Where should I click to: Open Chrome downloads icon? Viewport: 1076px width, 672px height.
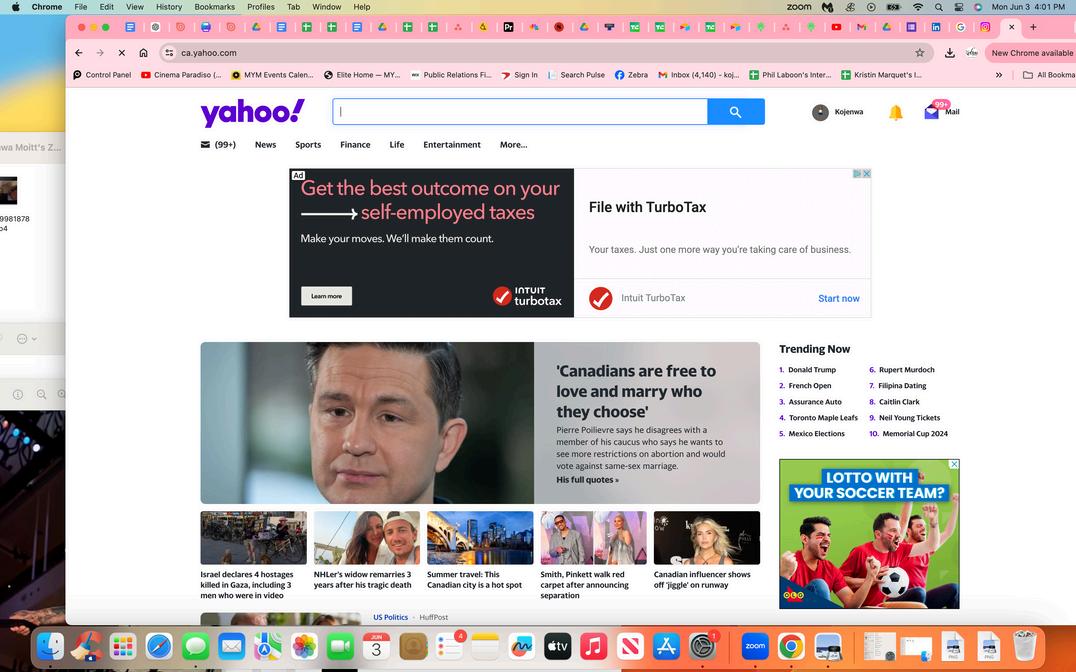[950, 53]
